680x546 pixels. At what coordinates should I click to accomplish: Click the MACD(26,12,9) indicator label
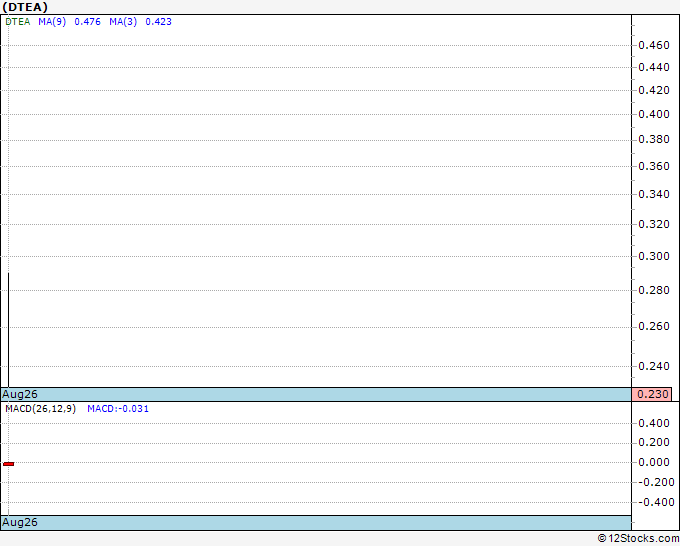[40, 409]
